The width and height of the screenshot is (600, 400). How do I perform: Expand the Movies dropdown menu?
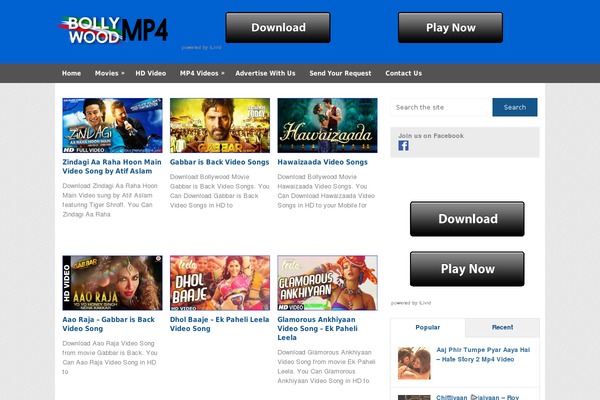109,73
